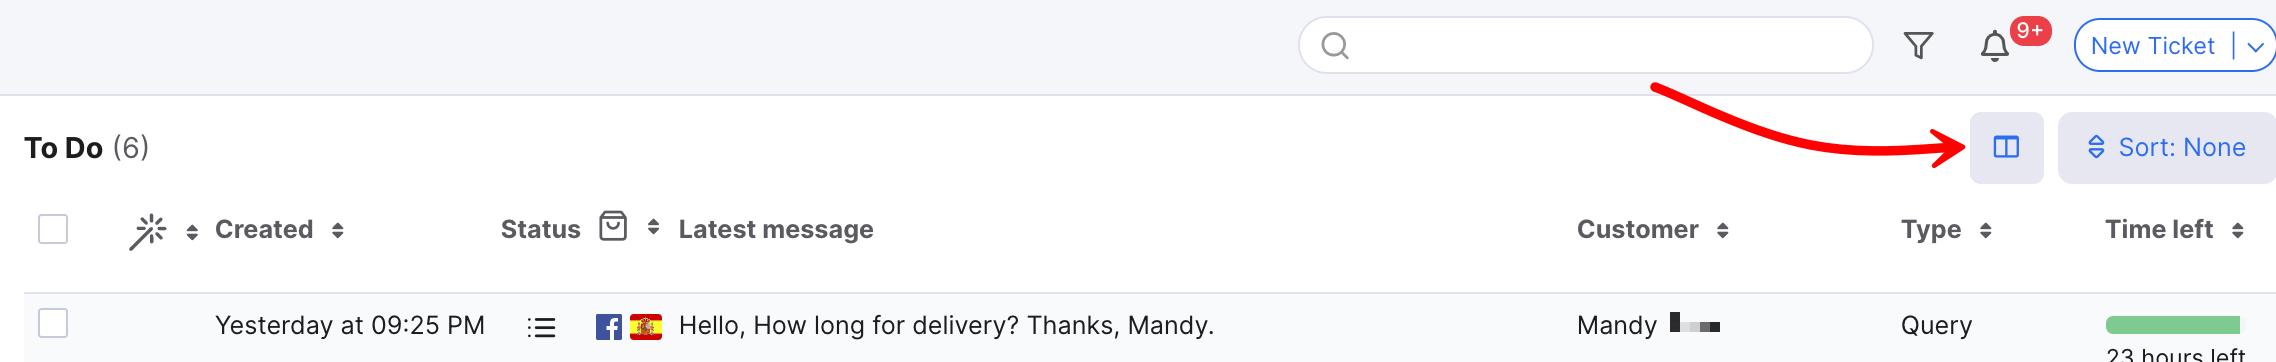Tick the select-all tickets checkbox
This screenshot has height=362, width=2276.
(x=53, y=229)
